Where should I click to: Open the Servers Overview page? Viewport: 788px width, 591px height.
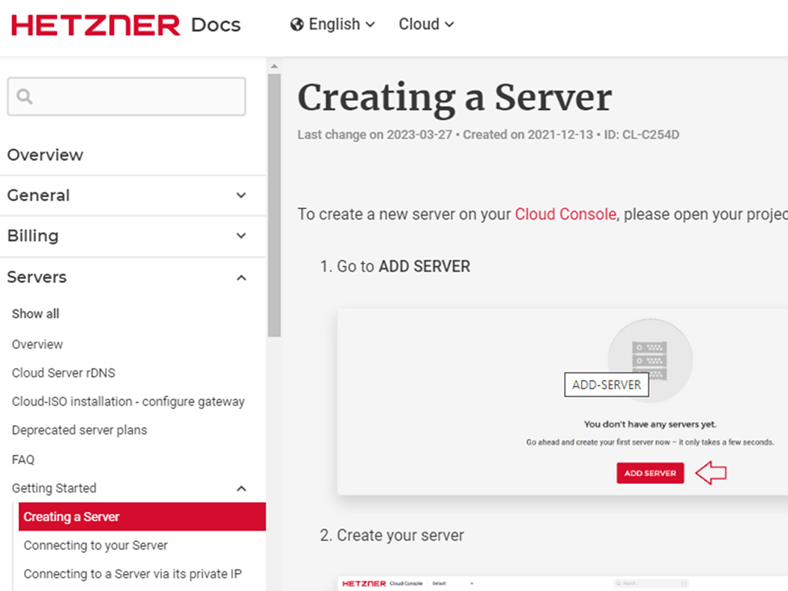click(38, 344)
